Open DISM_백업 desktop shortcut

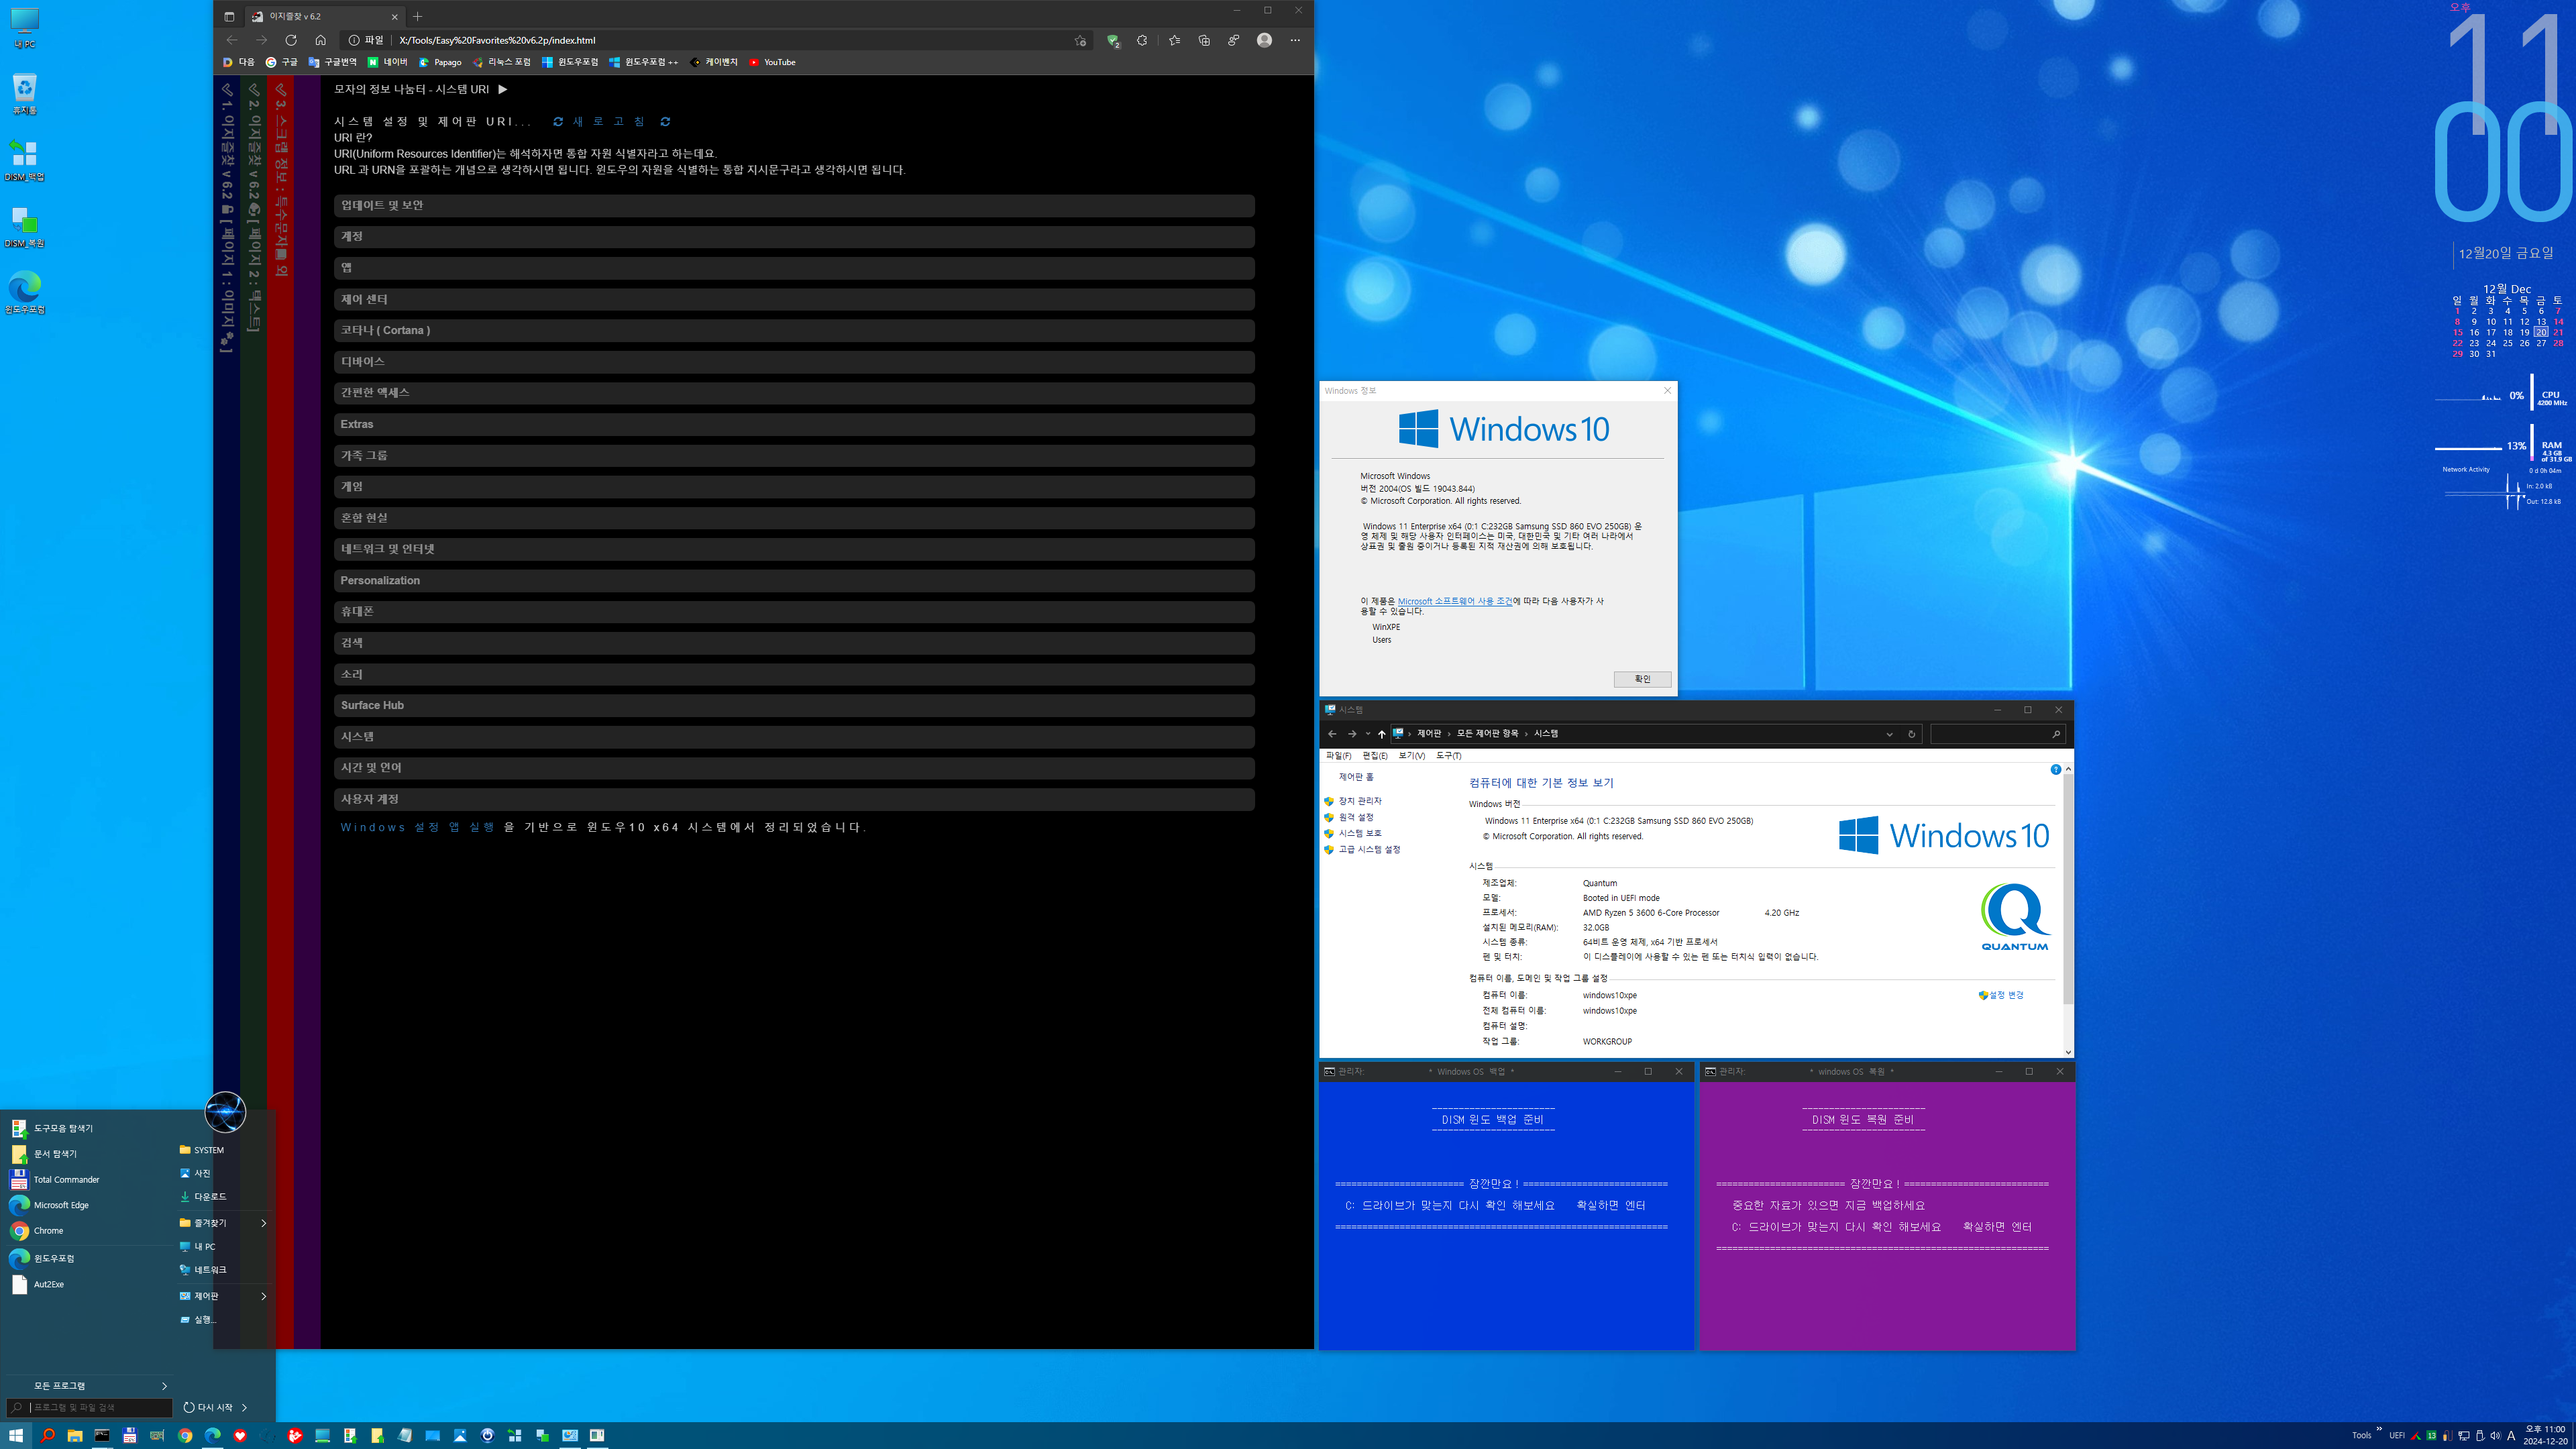[24, 160]
